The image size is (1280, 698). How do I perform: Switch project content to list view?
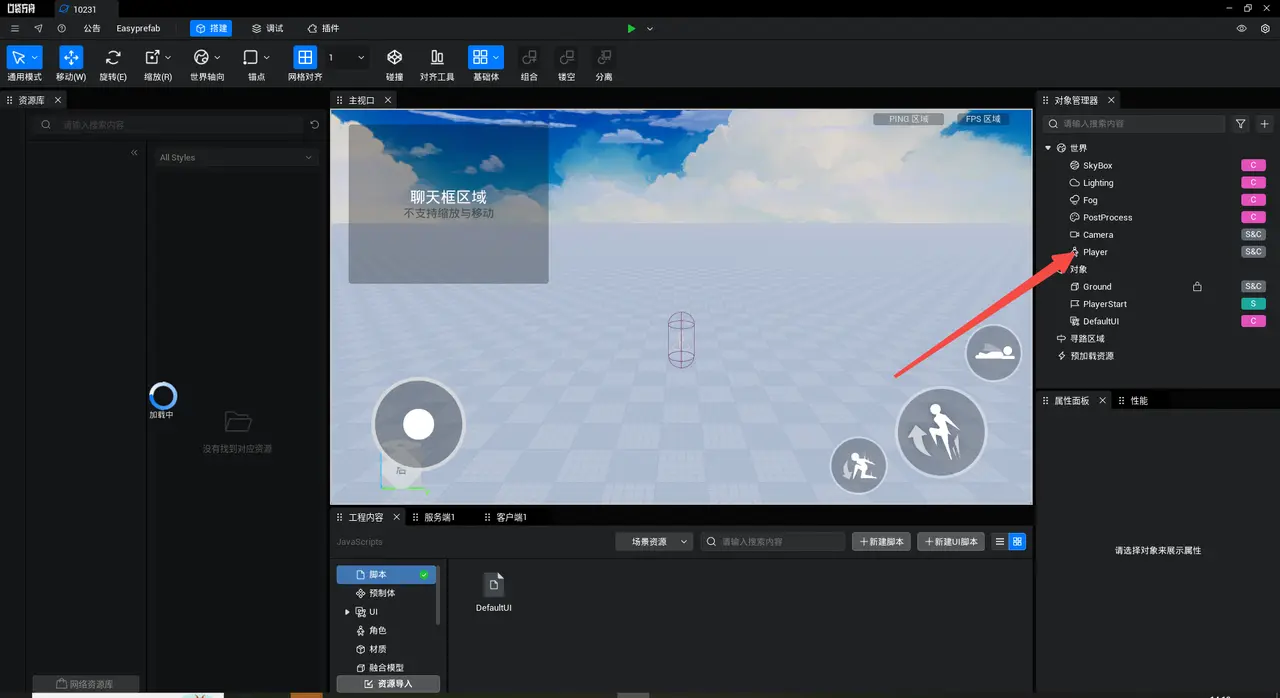[999, 542]
